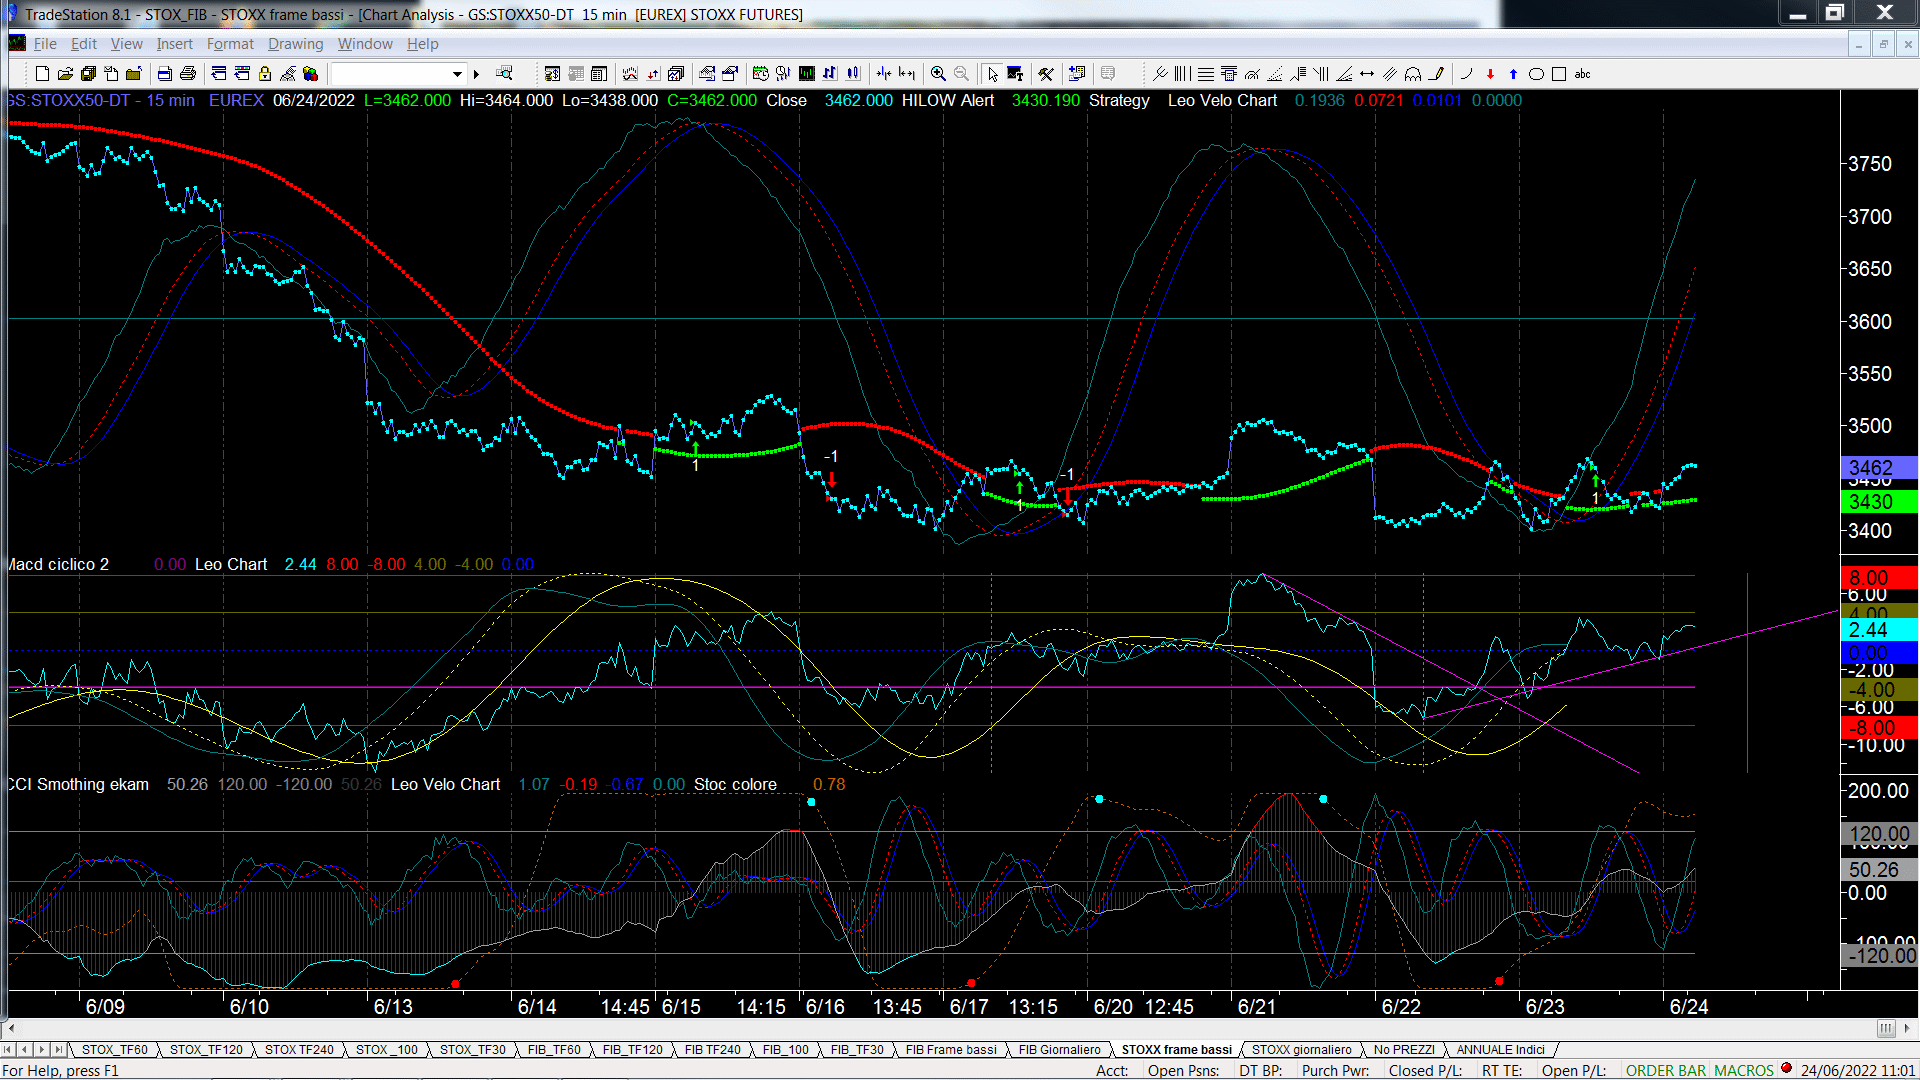Select the red down arrow drawing tool
Viewport: 1920px width, 1080px height.
tap(1490, 74)
